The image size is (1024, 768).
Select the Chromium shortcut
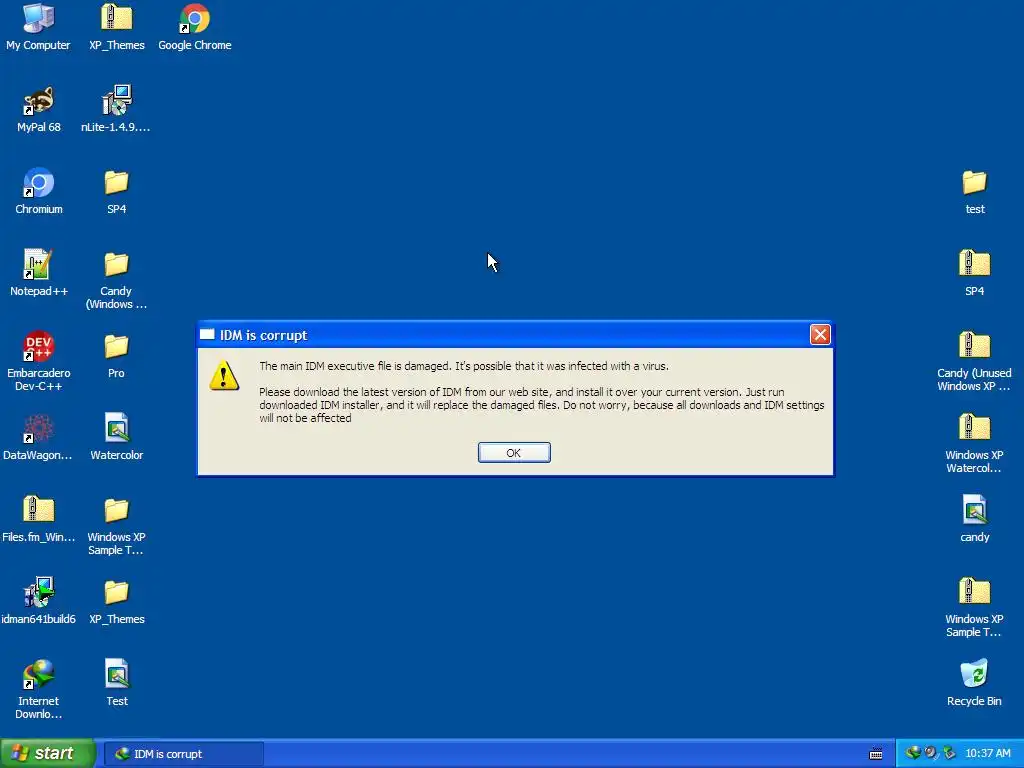point(39,191)
